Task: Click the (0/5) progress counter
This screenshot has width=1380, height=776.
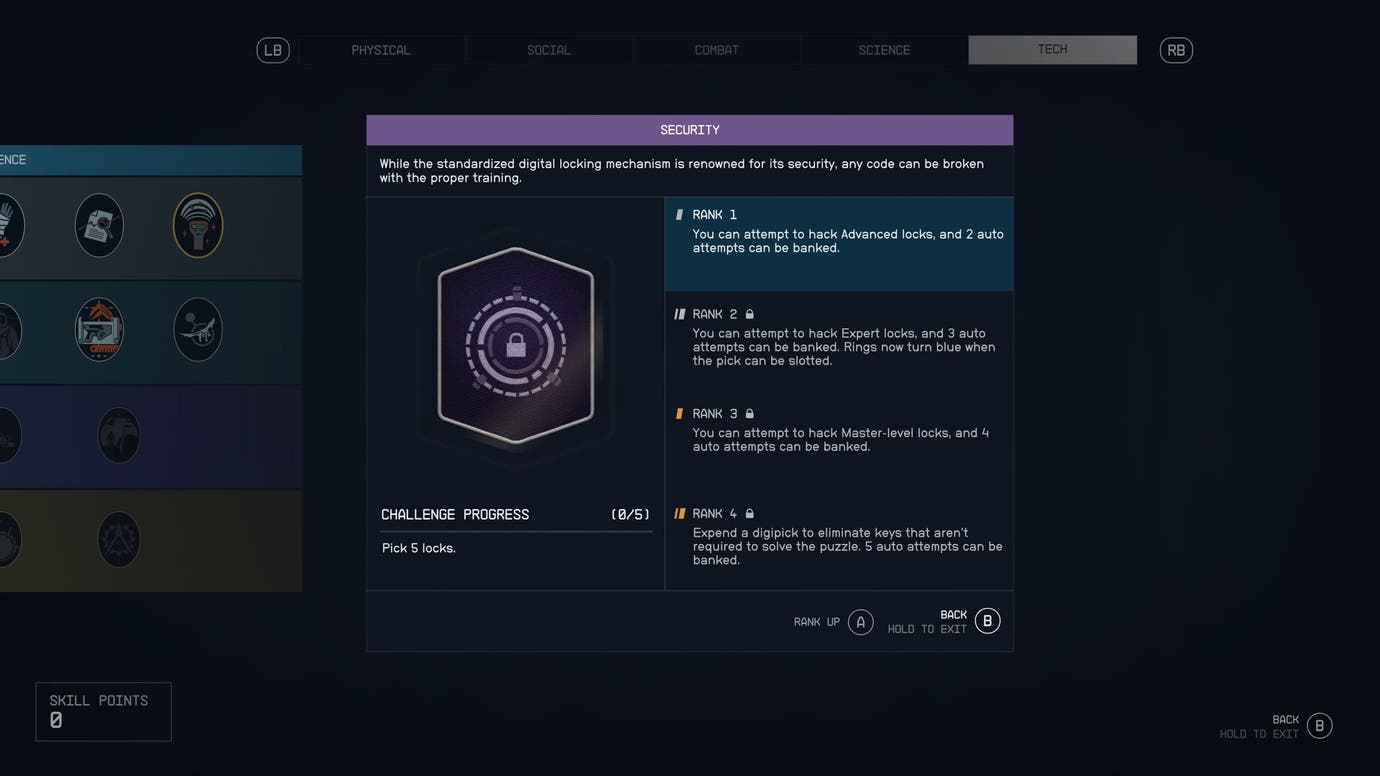Action: point(631,515)
